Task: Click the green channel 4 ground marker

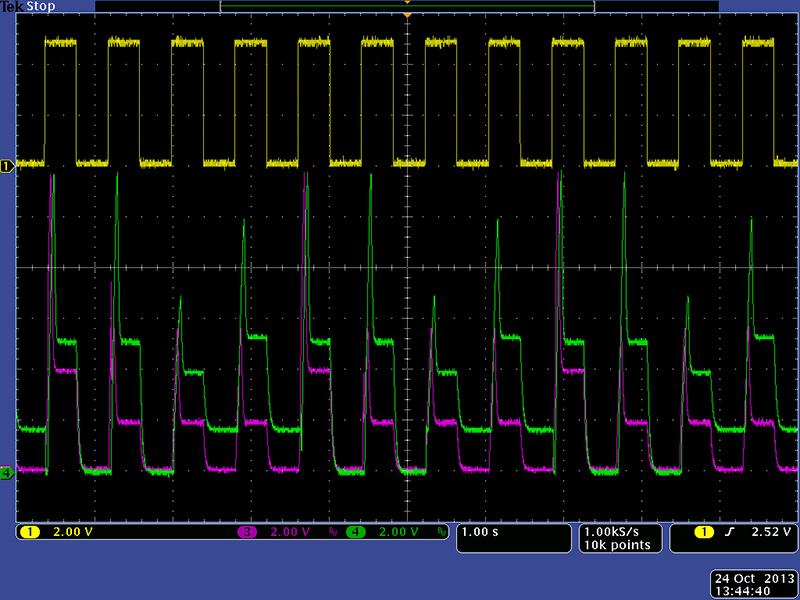Action: (7, 473)
